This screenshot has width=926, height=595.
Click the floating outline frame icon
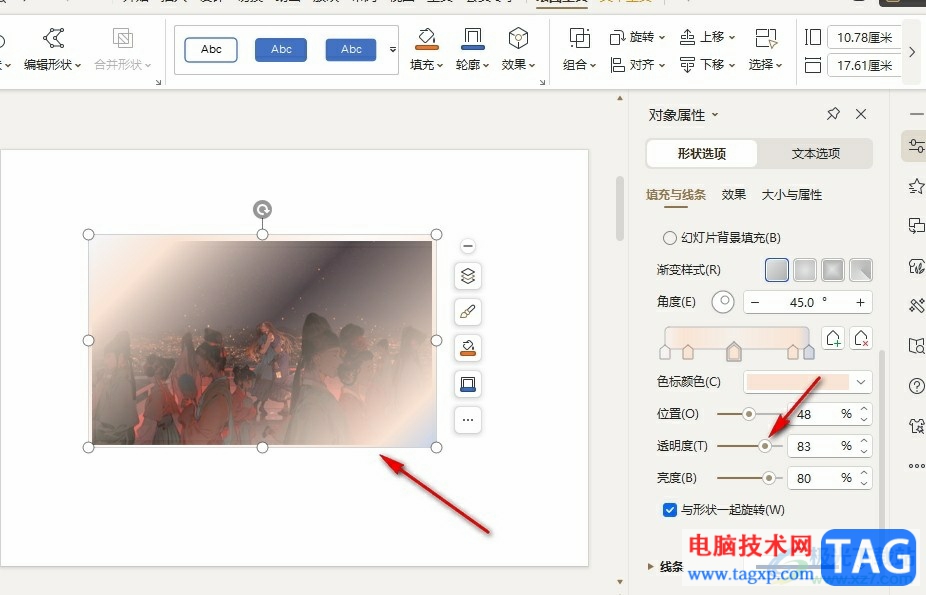[468, 384]
